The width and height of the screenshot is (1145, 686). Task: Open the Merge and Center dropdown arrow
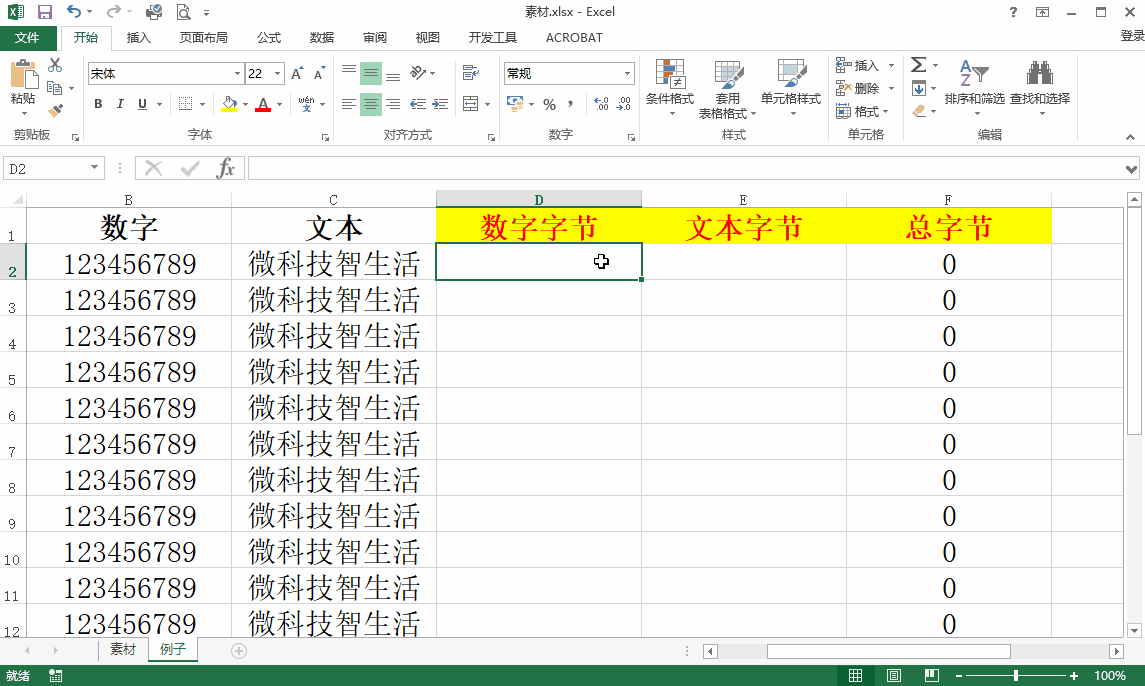coord(487,104)
